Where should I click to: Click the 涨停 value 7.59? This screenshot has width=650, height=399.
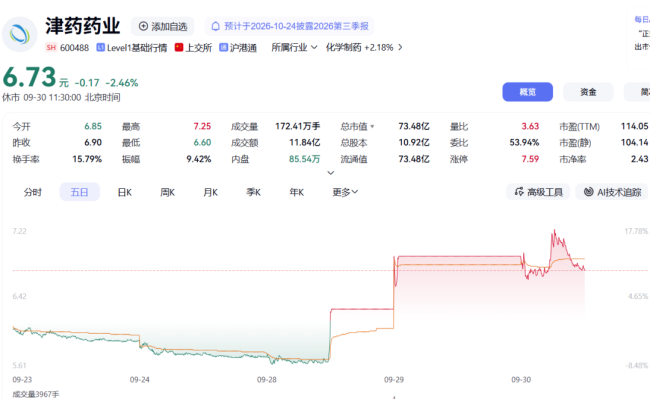(x=530, y=159)
